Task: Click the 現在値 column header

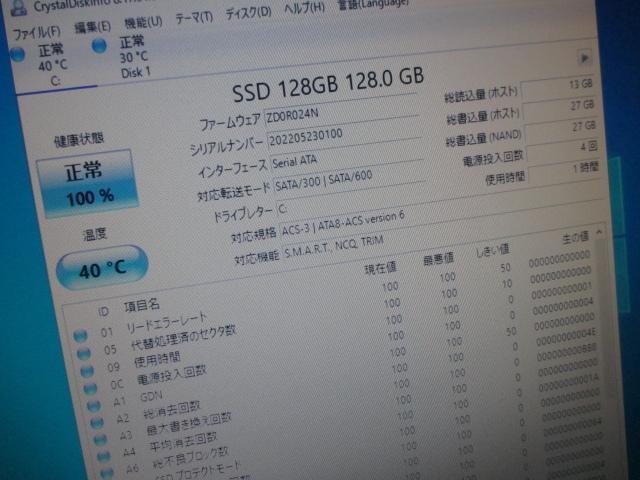Action: coord(380,268)
